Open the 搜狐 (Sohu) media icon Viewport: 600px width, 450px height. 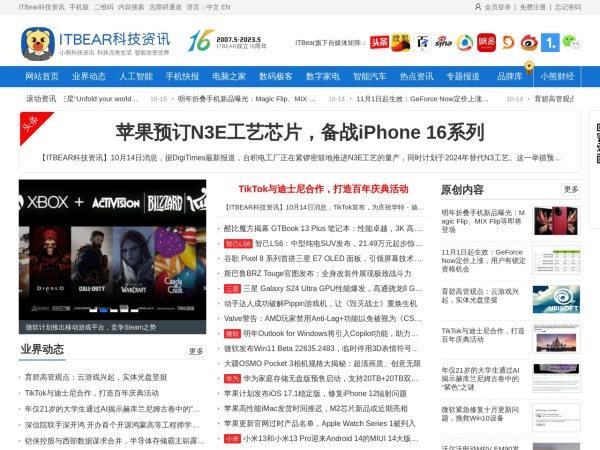click(401, 42)
